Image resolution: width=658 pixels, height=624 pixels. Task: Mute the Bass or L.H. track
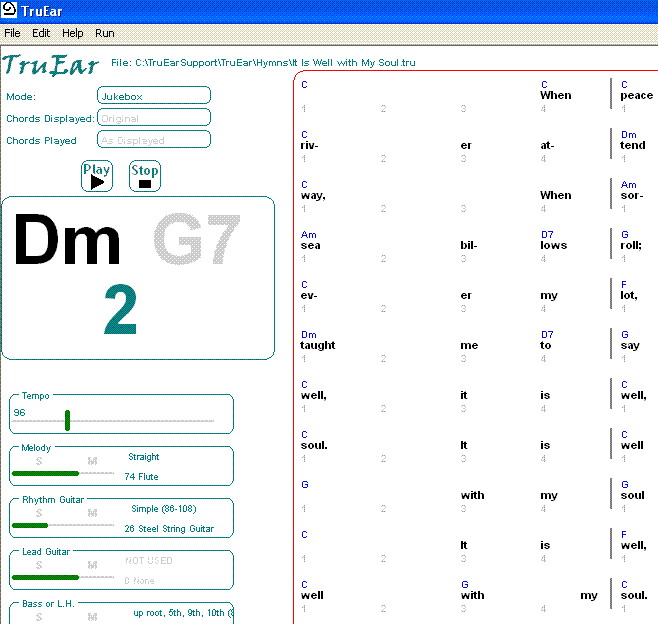[92, 617]
